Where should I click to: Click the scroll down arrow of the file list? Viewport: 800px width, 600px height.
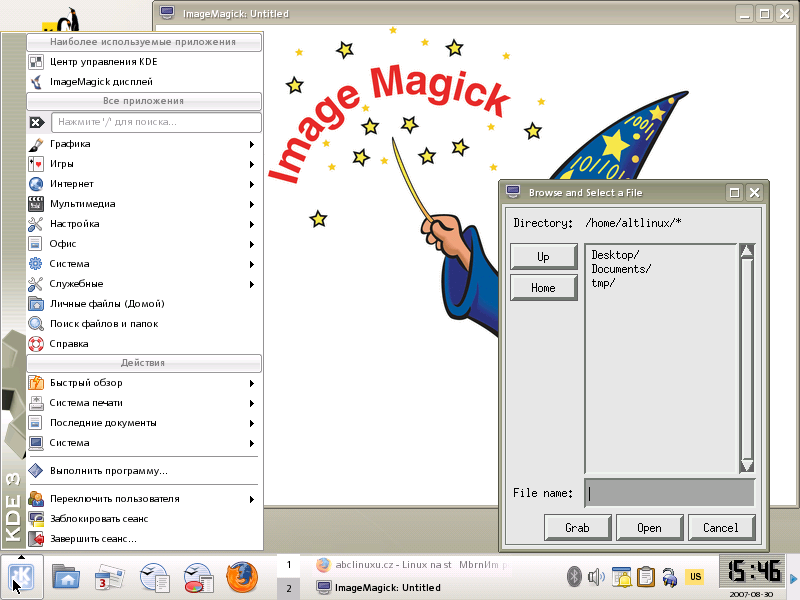point(746,465)
